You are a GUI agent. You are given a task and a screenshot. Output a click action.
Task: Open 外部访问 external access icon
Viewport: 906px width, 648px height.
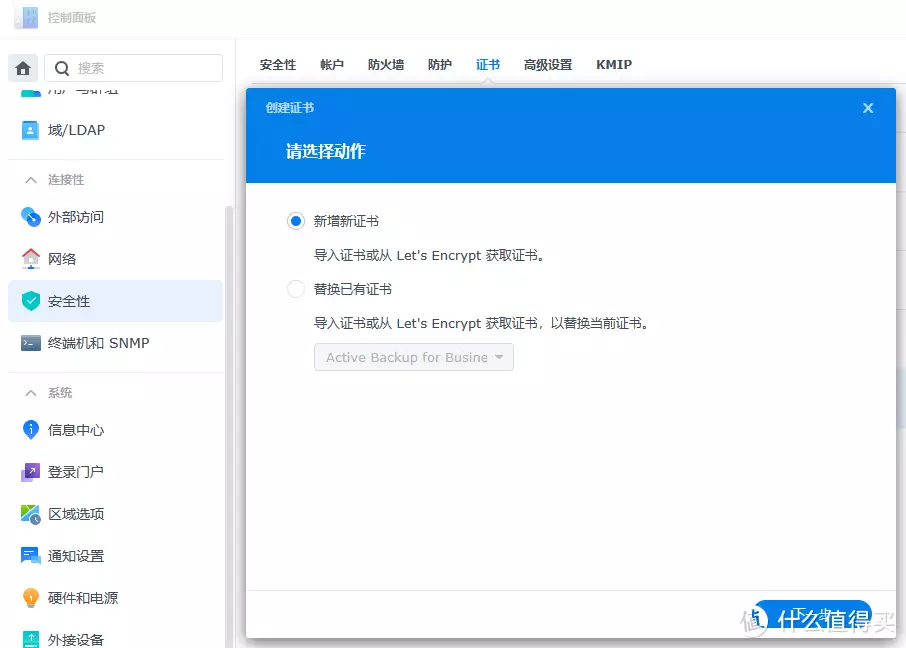31,217
